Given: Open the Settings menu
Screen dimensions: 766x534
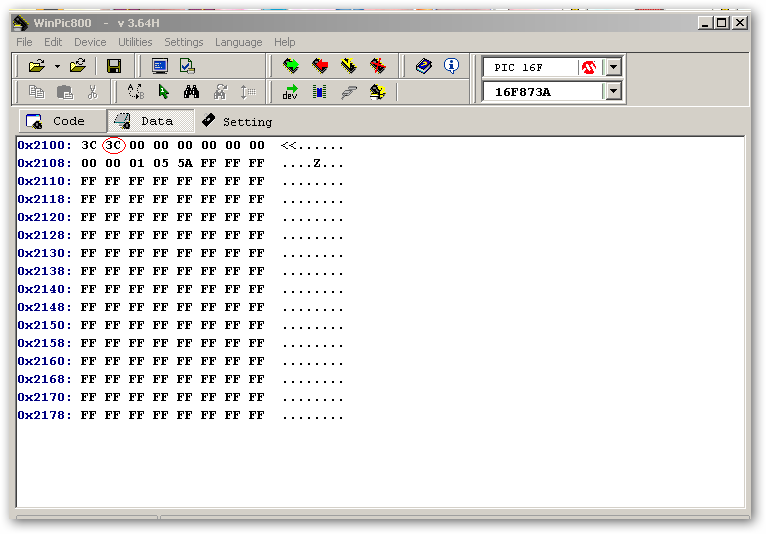Looking at the screenshot, I should pyautogui.click(x=183, y=42).
